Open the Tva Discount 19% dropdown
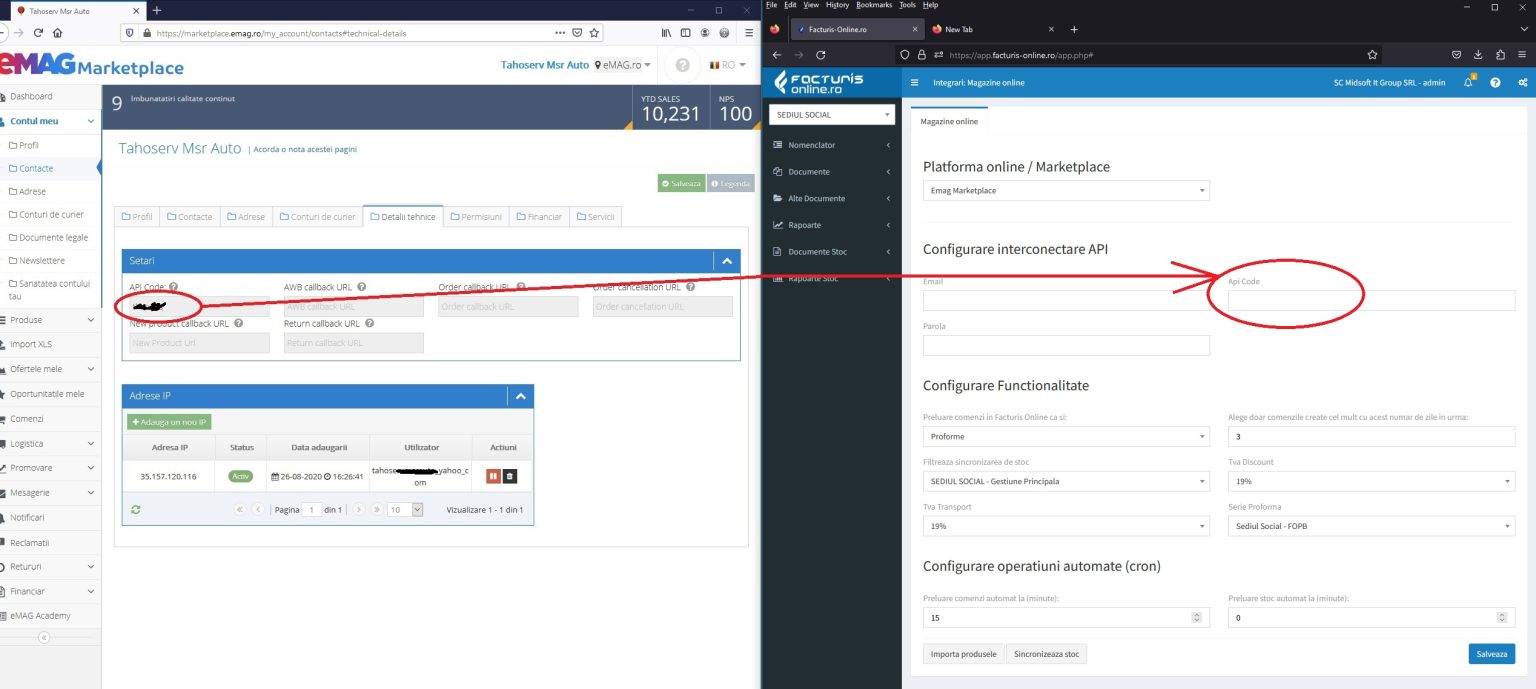This screenshot has width=1536, height=689. point(1371,481)
